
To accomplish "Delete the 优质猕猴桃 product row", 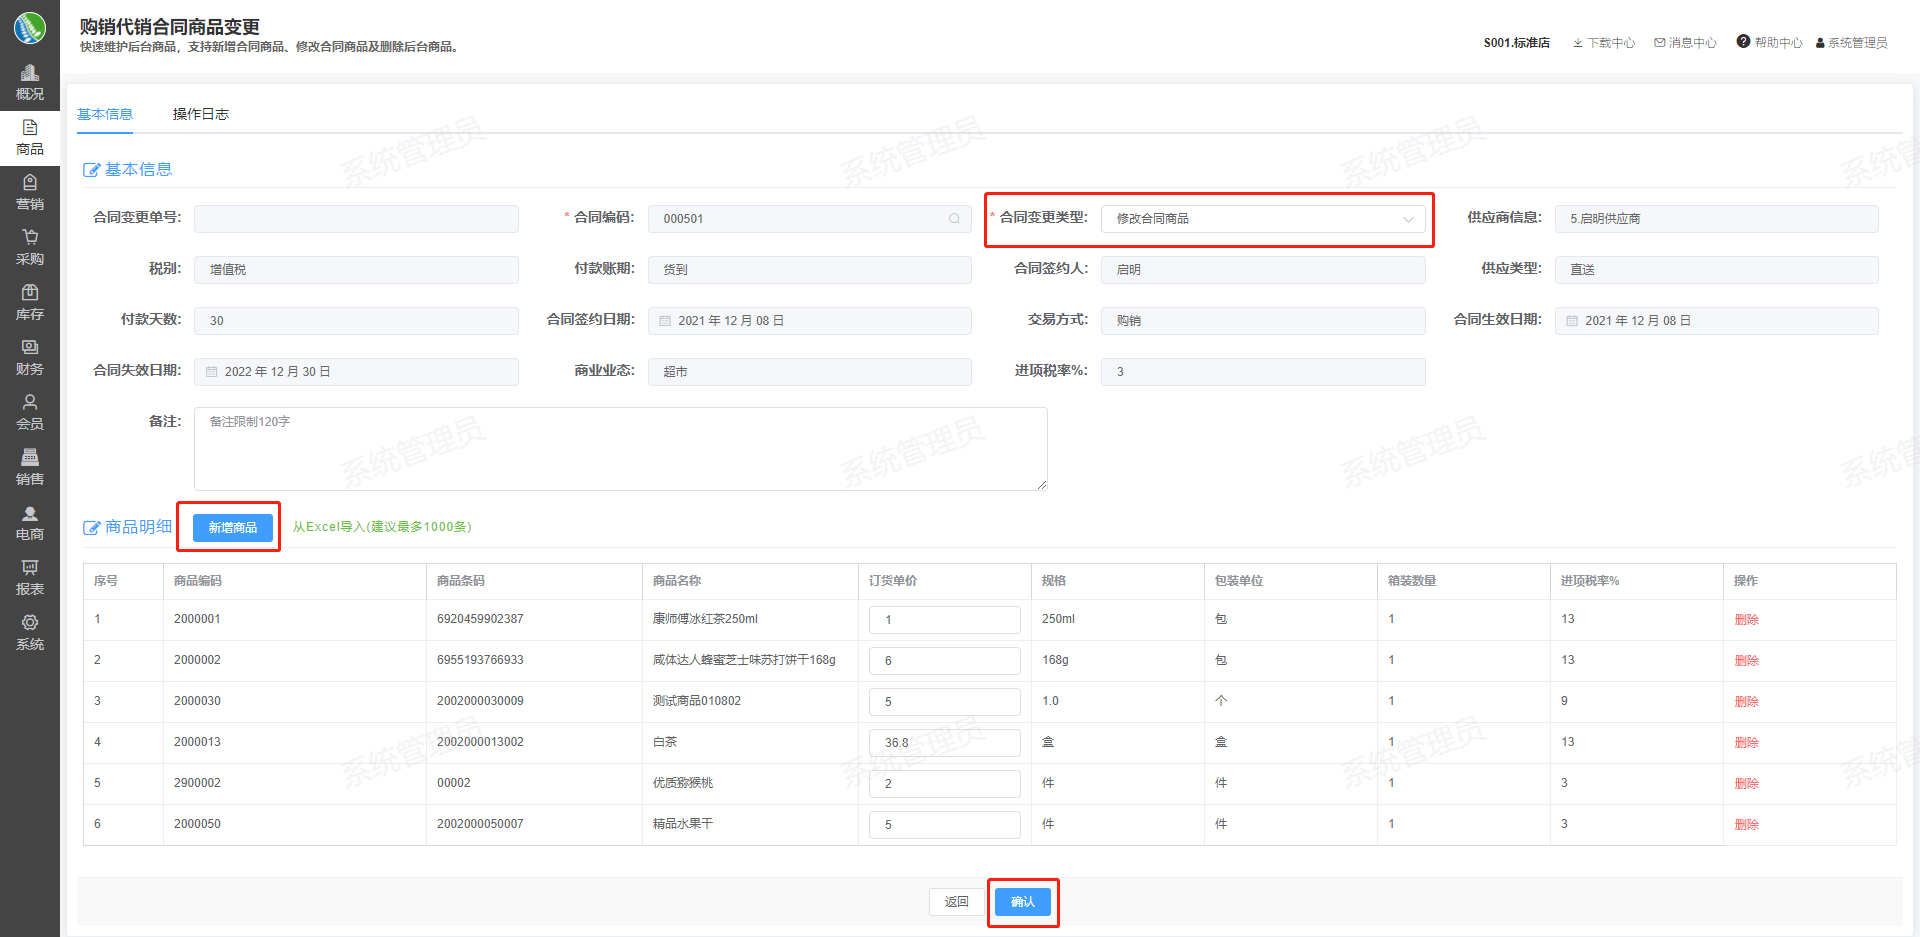I will 1746,784.
